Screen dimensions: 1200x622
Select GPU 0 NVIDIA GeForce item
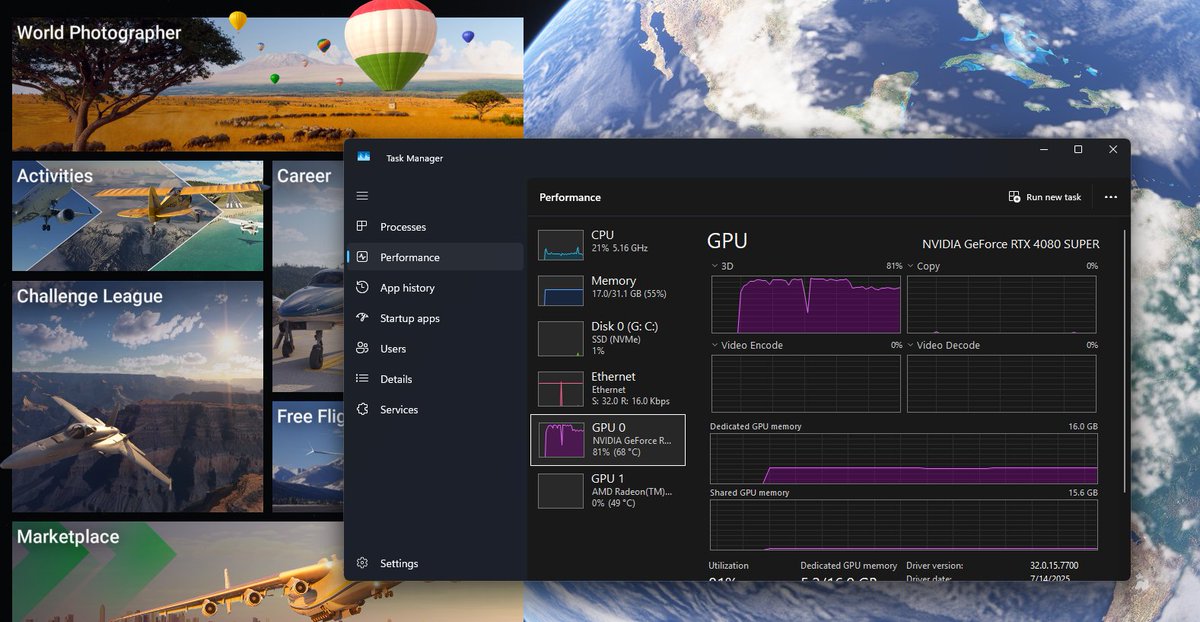[x=608, y=440]
